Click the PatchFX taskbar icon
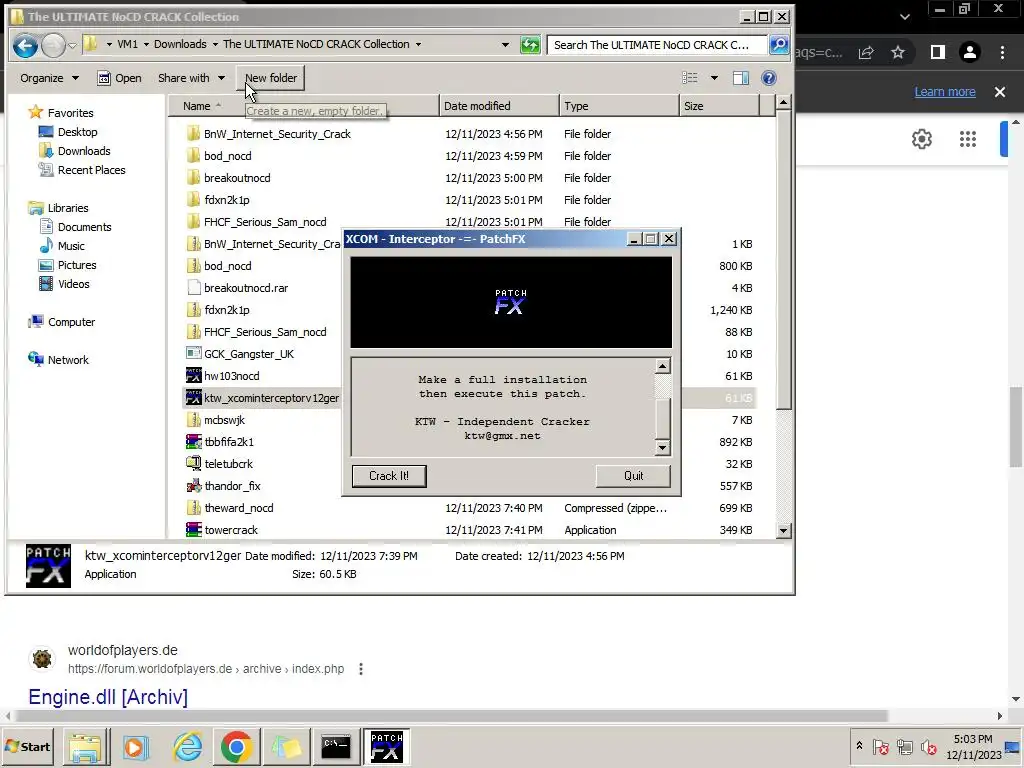The width and height of the screenshot is (1024, 768). tap(387, 746)
